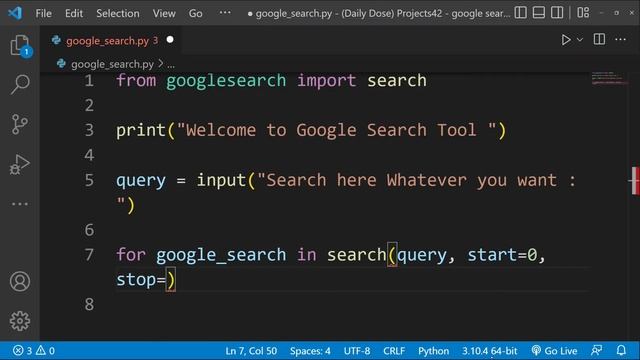Click line number 7 in gutter
Image resolution: width=640 pixels, height=360 pixels.
point(89,255)
